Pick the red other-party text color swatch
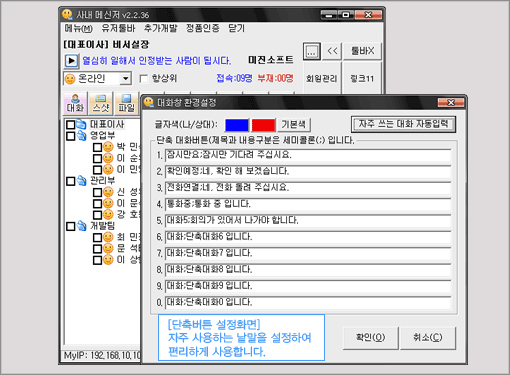The image size is (510, 375). point(263,125)
